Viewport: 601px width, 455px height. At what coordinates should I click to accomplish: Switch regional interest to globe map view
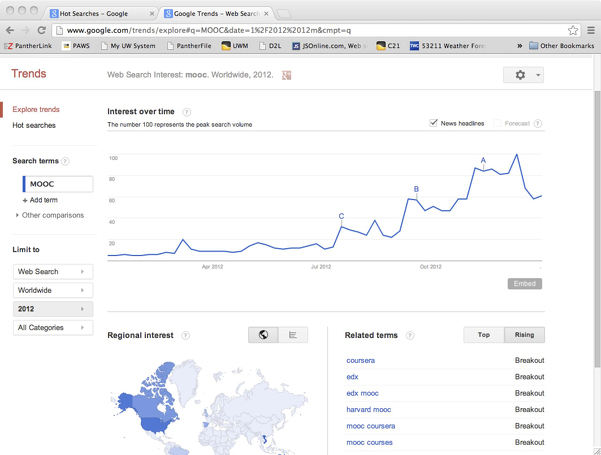(x=263, y=335)
